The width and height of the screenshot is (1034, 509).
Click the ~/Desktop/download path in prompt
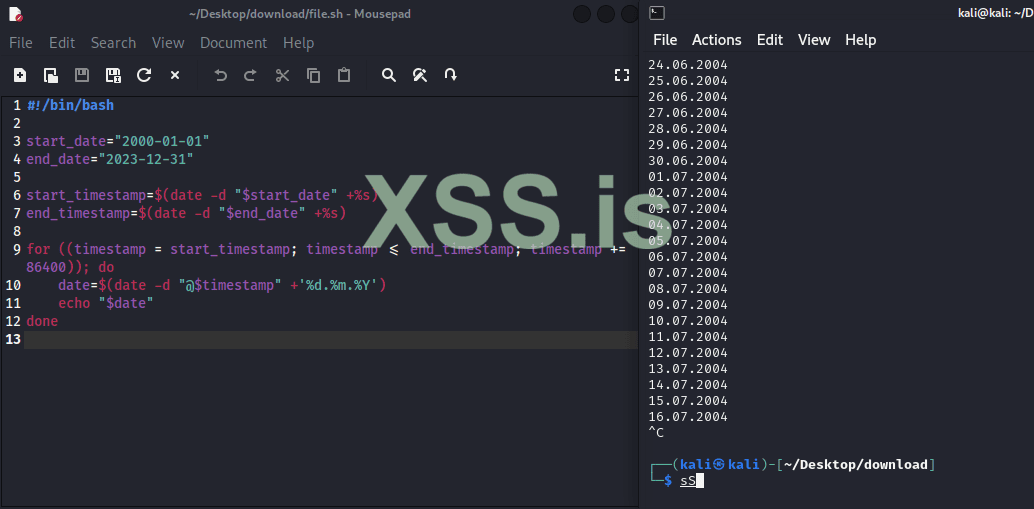tap(855, 465)
